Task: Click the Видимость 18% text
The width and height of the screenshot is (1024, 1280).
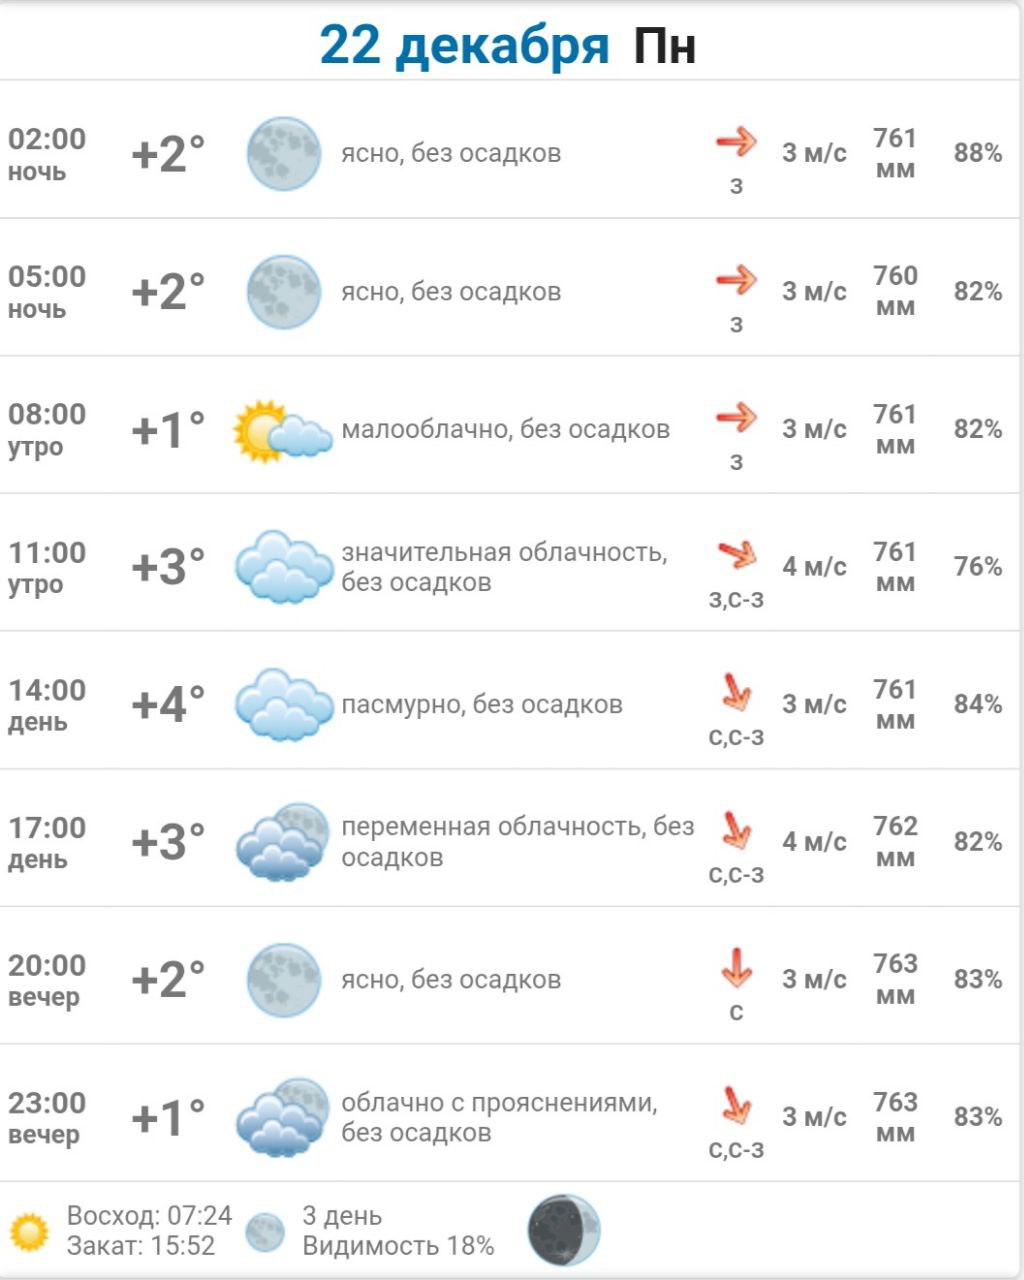Action: pos(398,1246)
